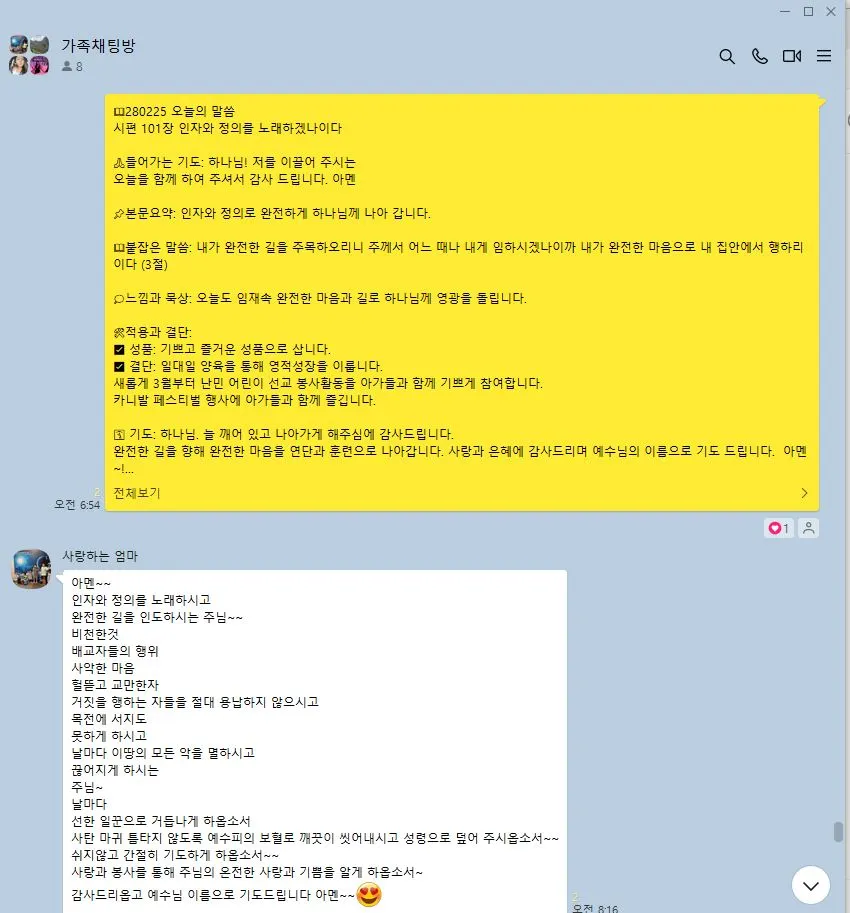Screen dimensions: 850x913
Task: Click the heart-eyes emoji in mom's message
Action: (369, 894)
